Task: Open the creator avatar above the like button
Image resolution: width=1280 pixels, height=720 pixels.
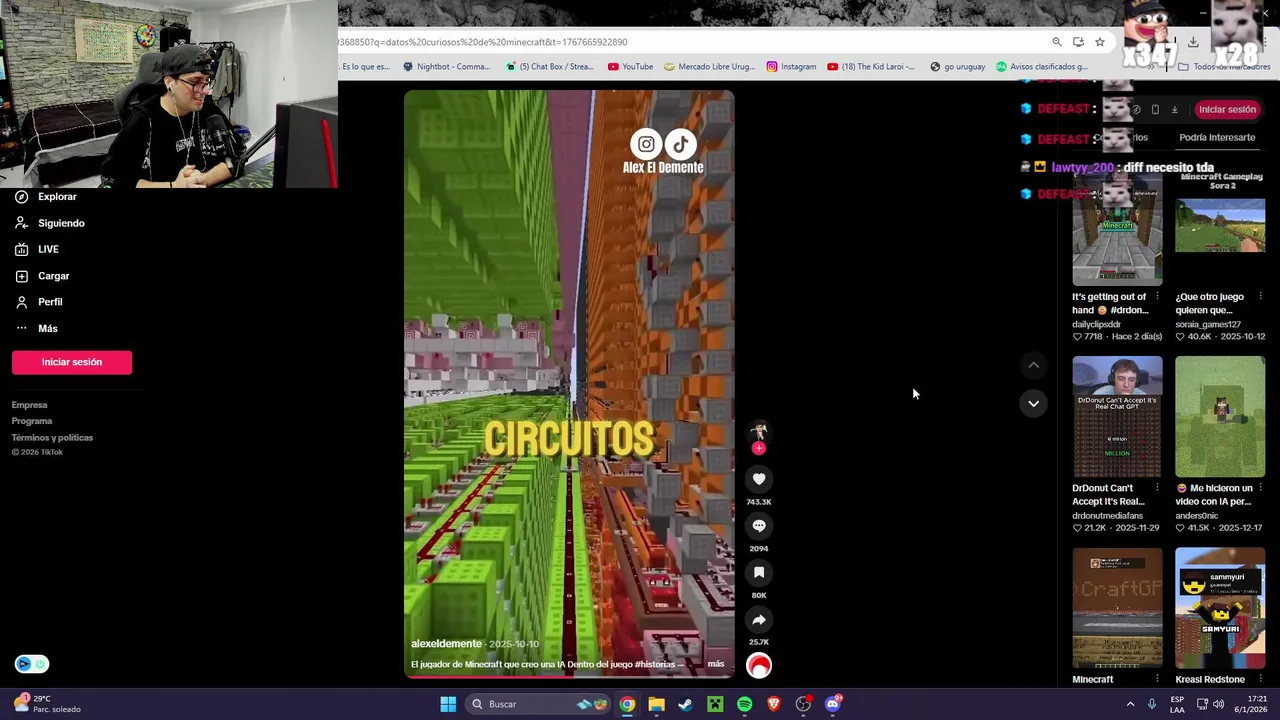Action: coord(759,432)
